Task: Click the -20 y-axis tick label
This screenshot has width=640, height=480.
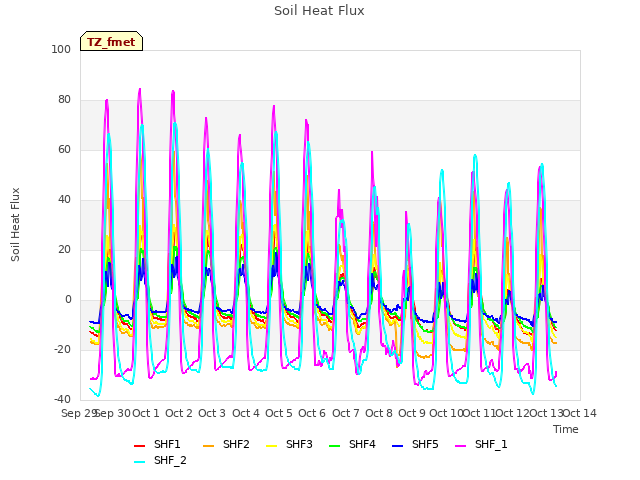Action: click(62, 349)
